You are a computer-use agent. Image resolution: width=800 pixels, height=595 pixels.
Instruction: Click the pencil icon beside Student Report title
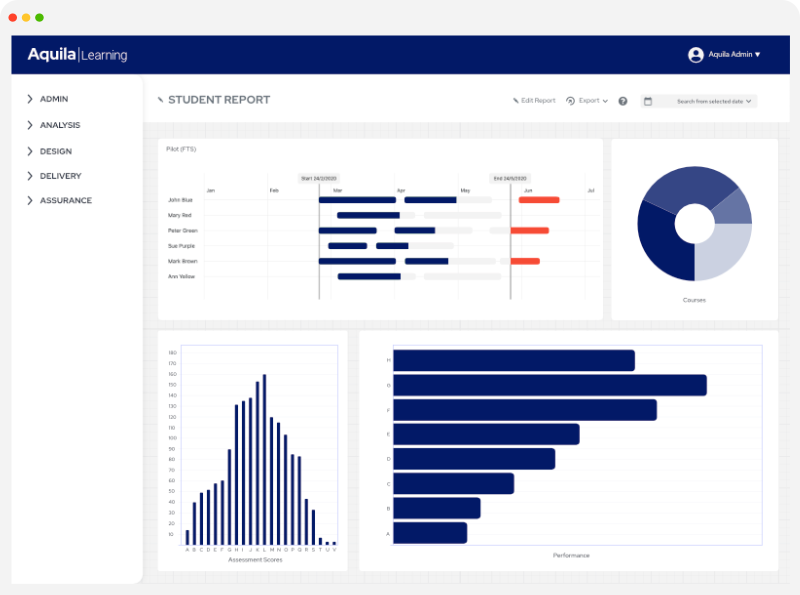[161, 100]
